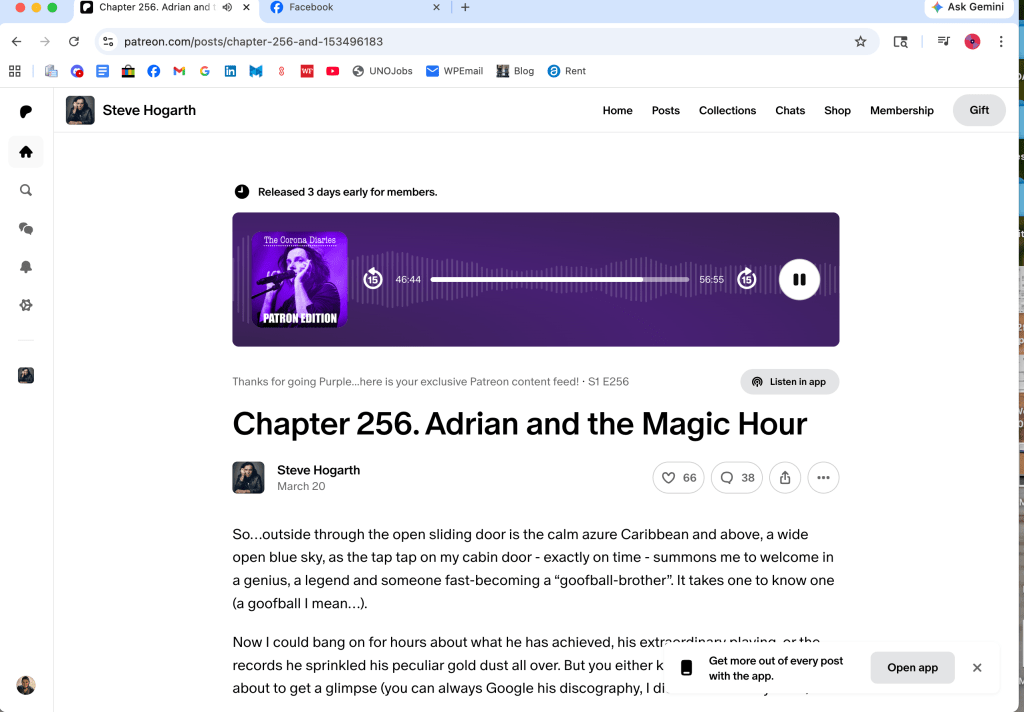Click the Listen in app button

(x=789, y=382)
